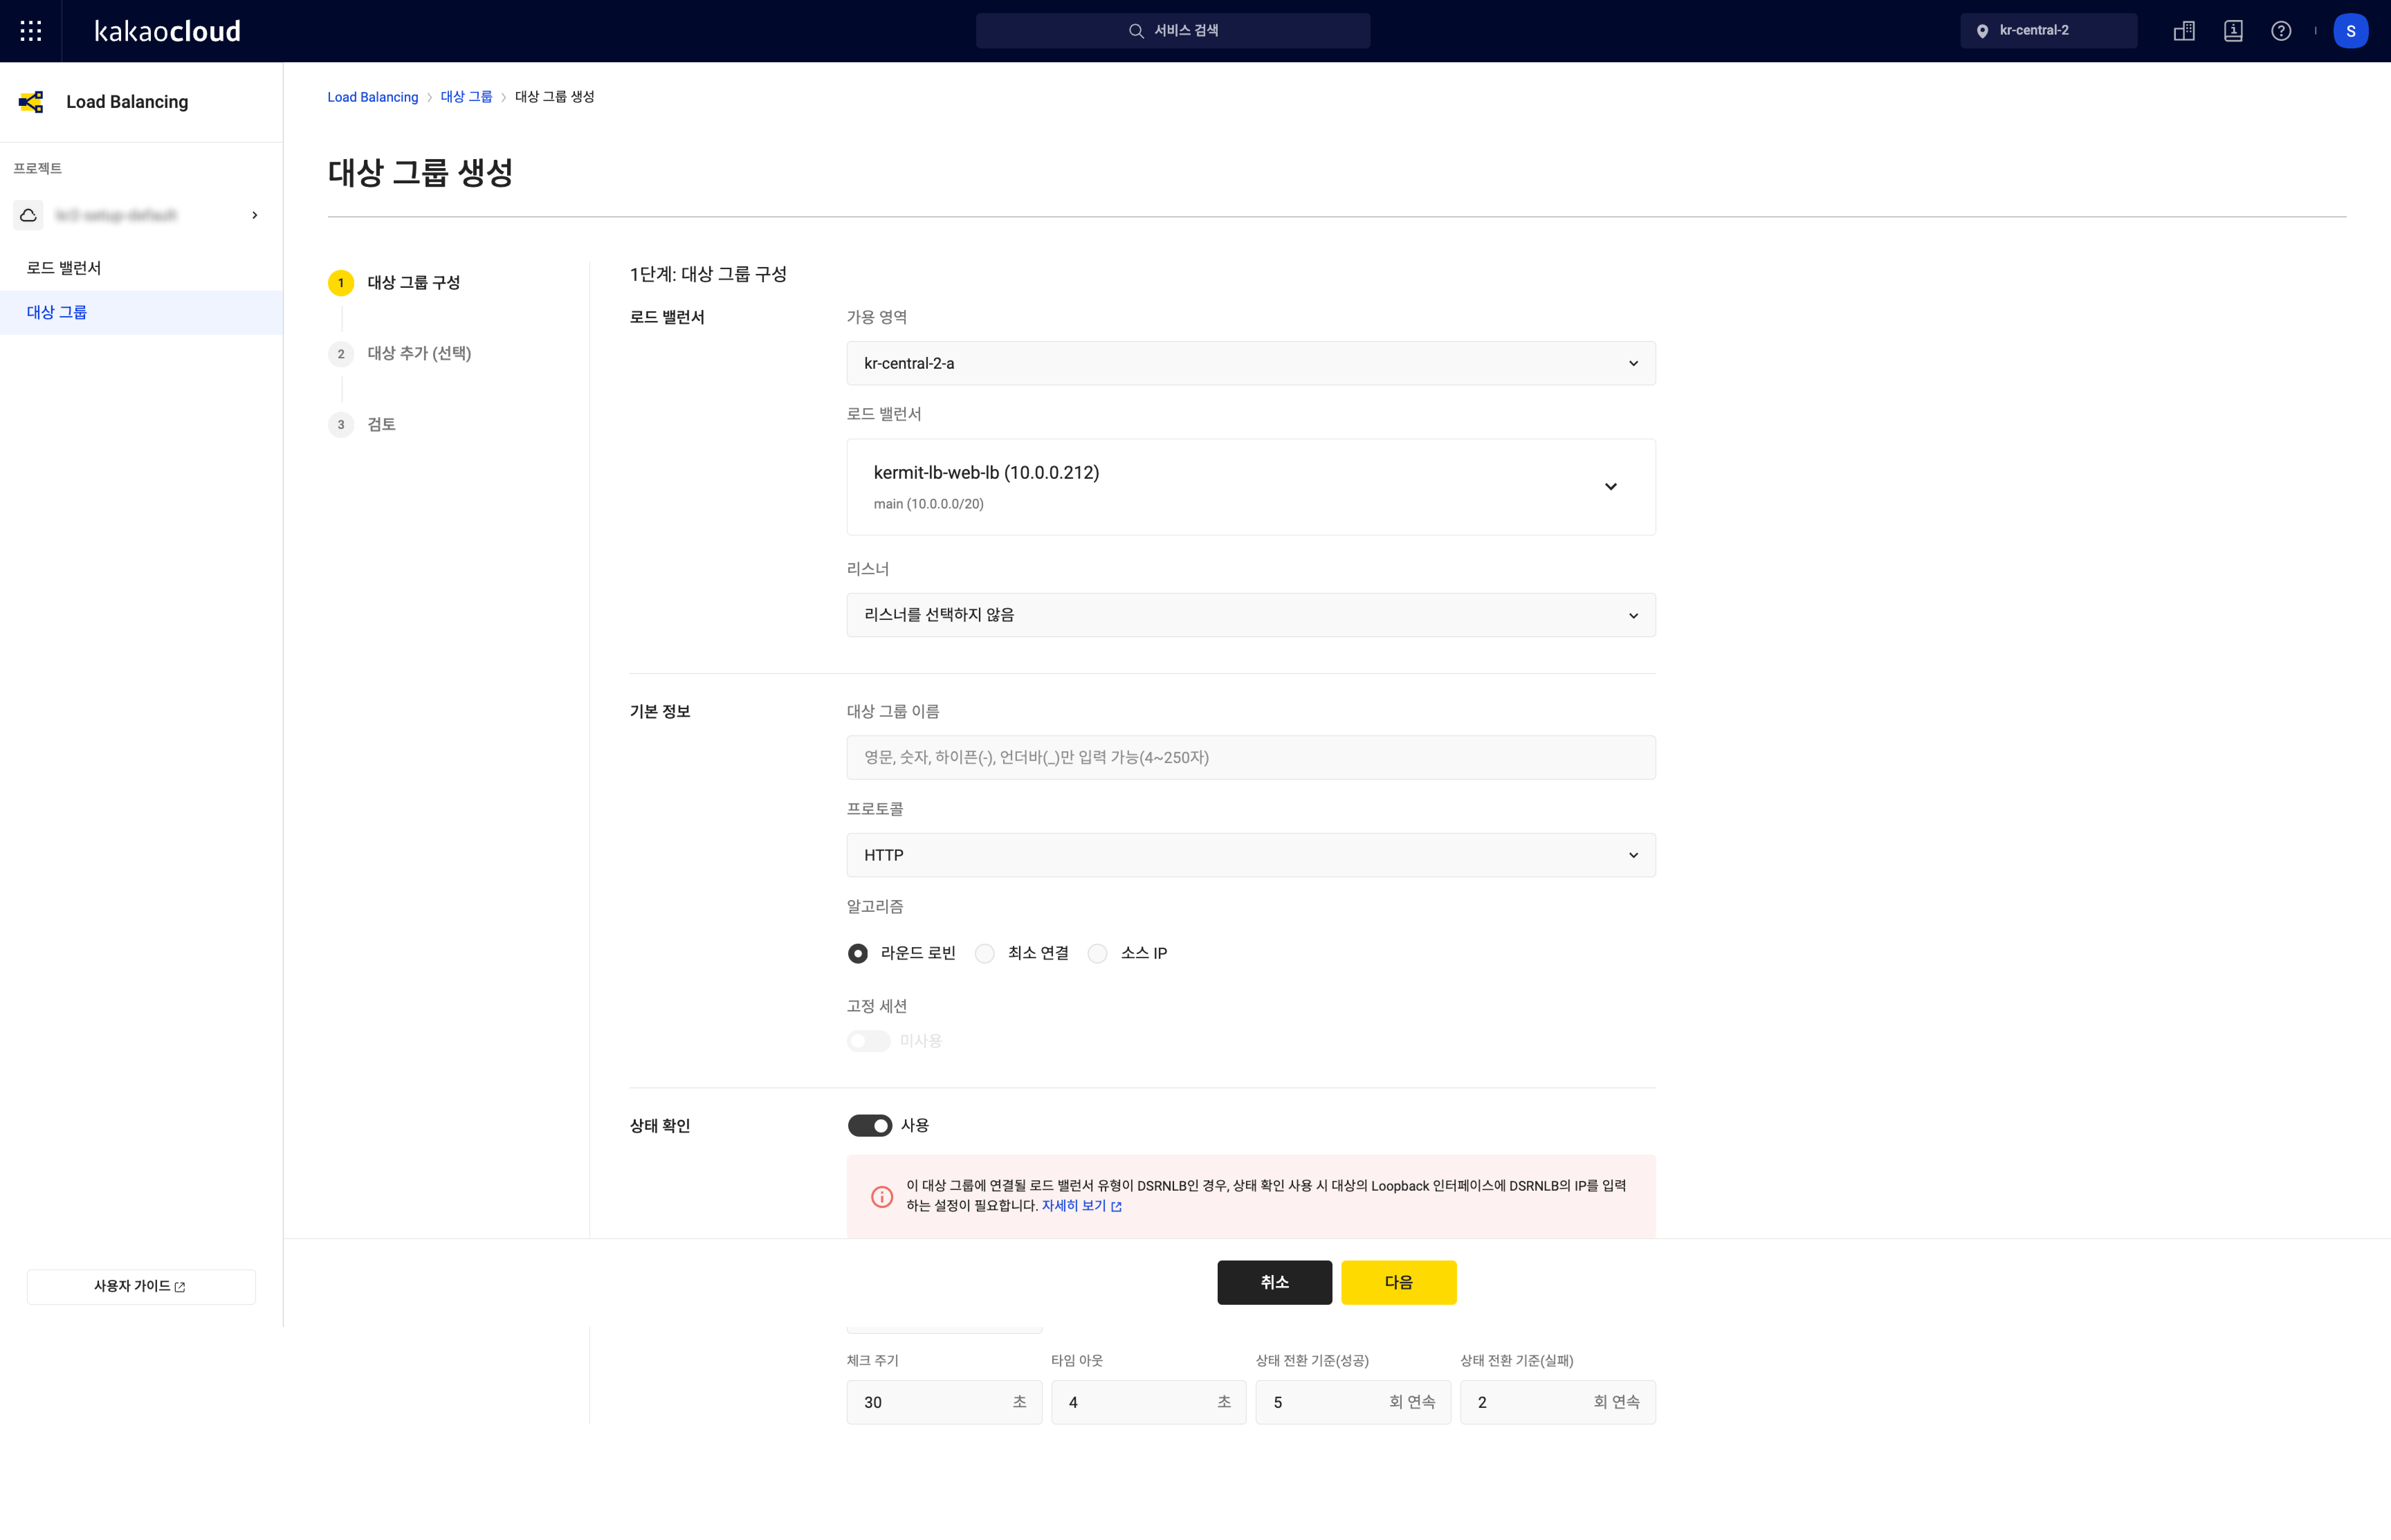Open the organization building icon
Viewport: 2391px width, 1540px height.
(2184, 31)
